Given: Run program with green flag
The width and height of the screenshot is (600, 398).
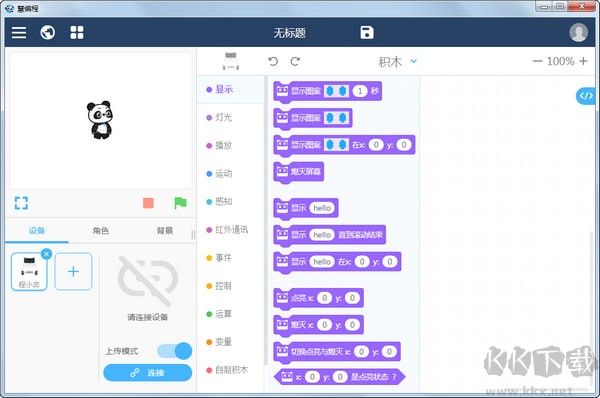Looking at the screenshot, I should pos(180,203).
